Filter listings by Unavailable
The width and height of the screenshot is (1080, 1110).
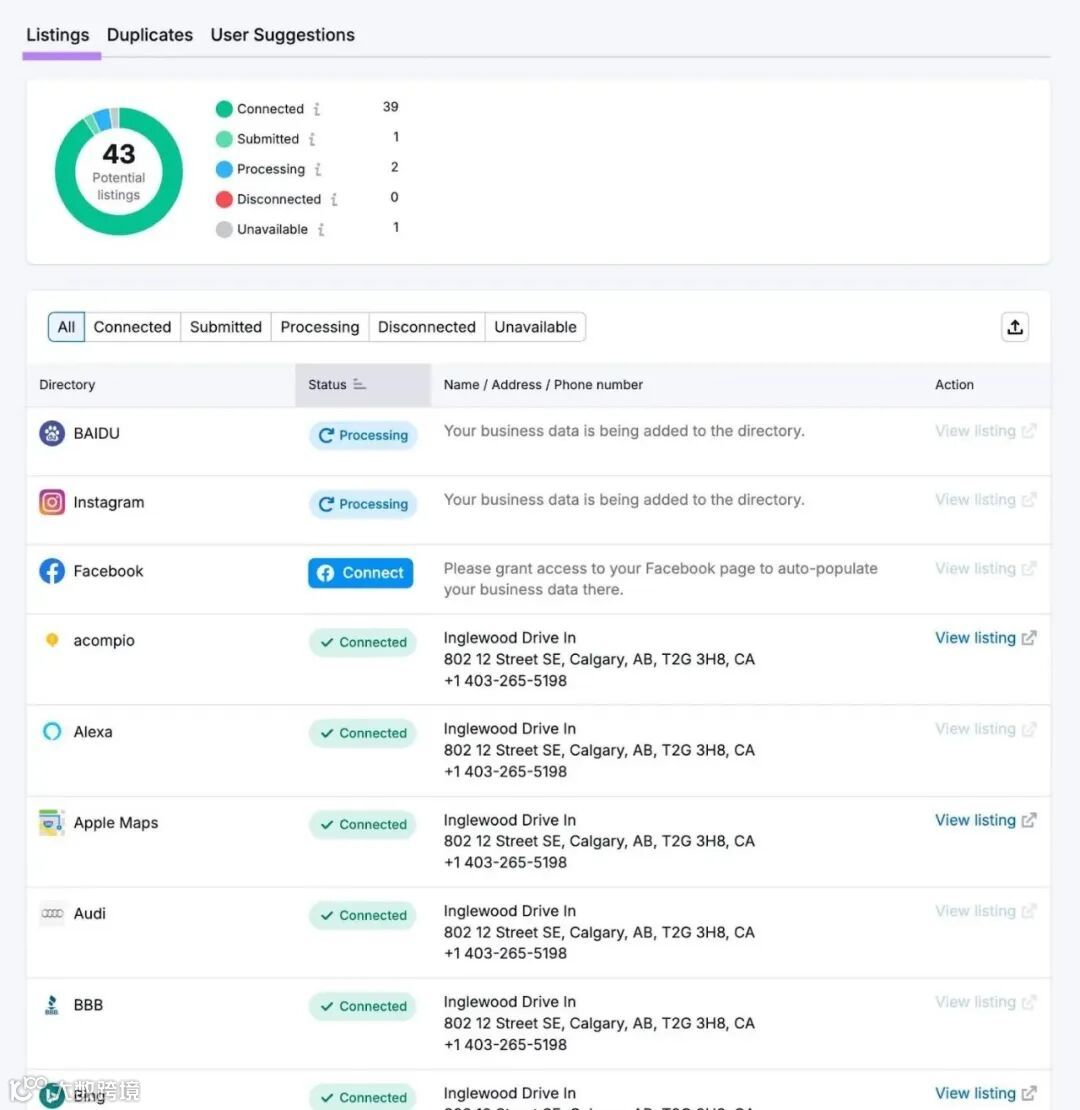coord(535,327)
